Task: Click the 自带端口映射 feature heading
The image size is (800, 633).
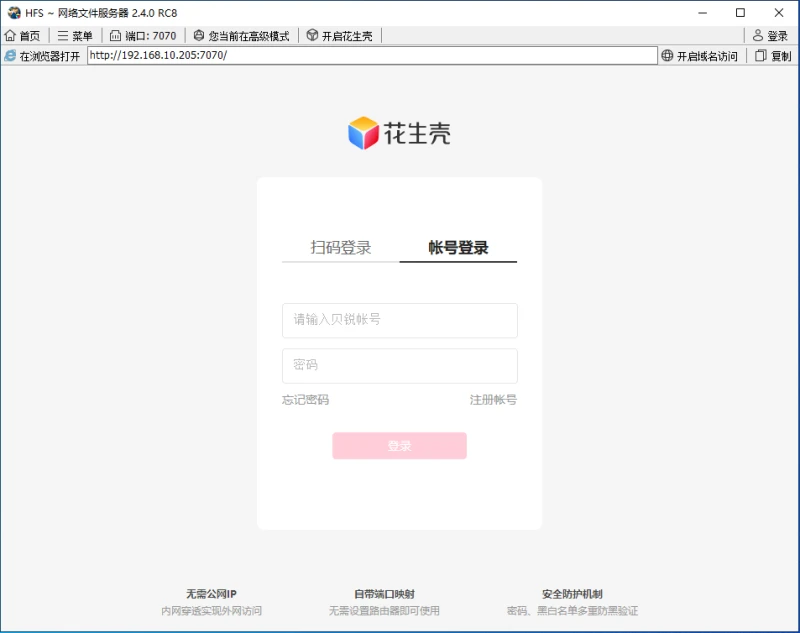Action: point(384,594)
